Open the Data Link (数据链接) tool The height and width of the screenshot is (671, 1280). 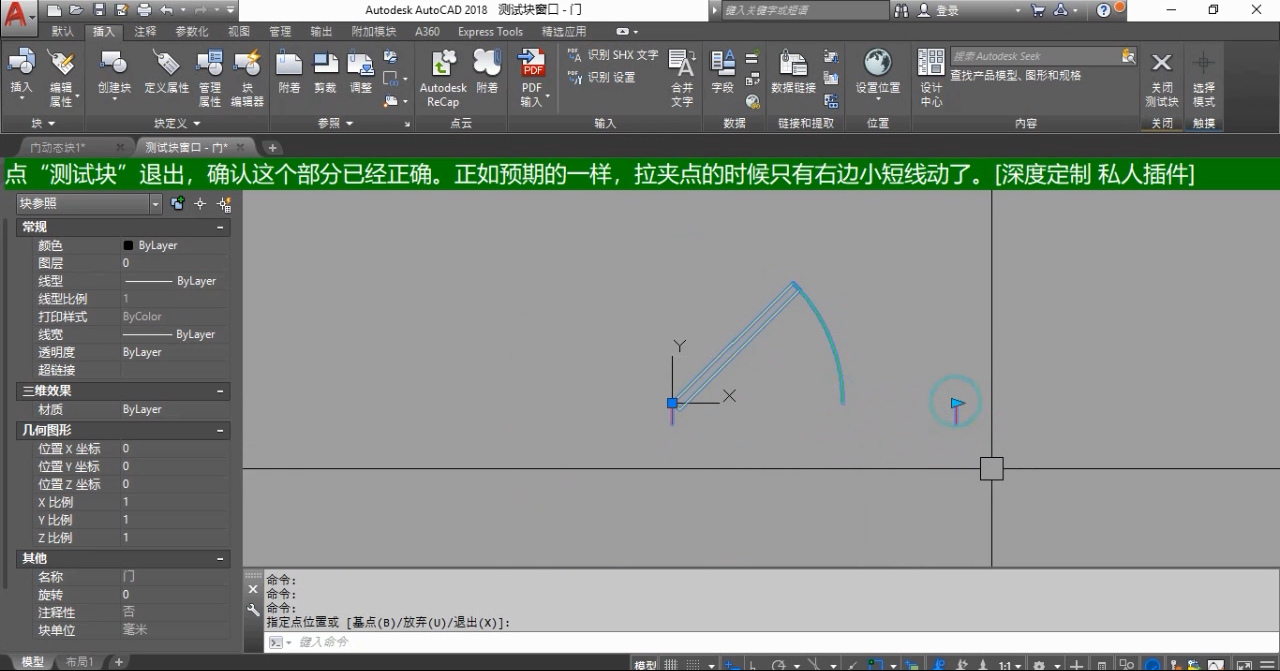(x=793, y=72)
